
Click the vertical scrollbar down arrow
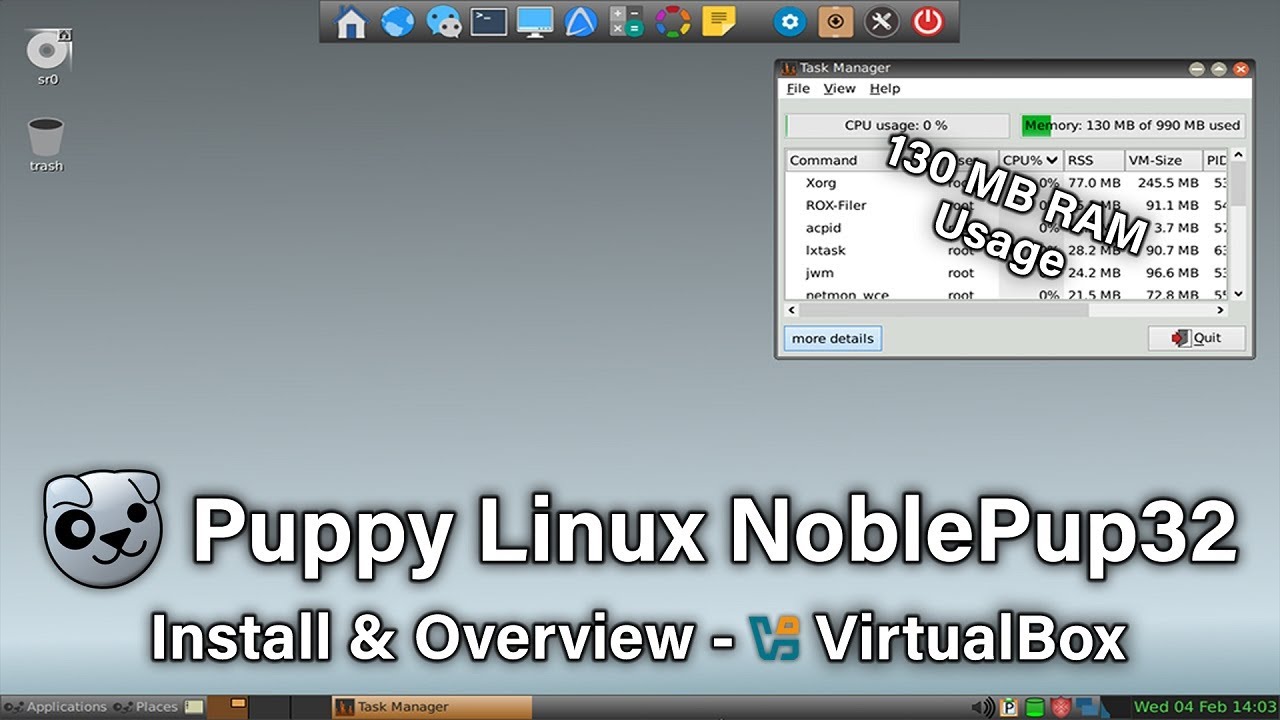tap(1238, 294)
